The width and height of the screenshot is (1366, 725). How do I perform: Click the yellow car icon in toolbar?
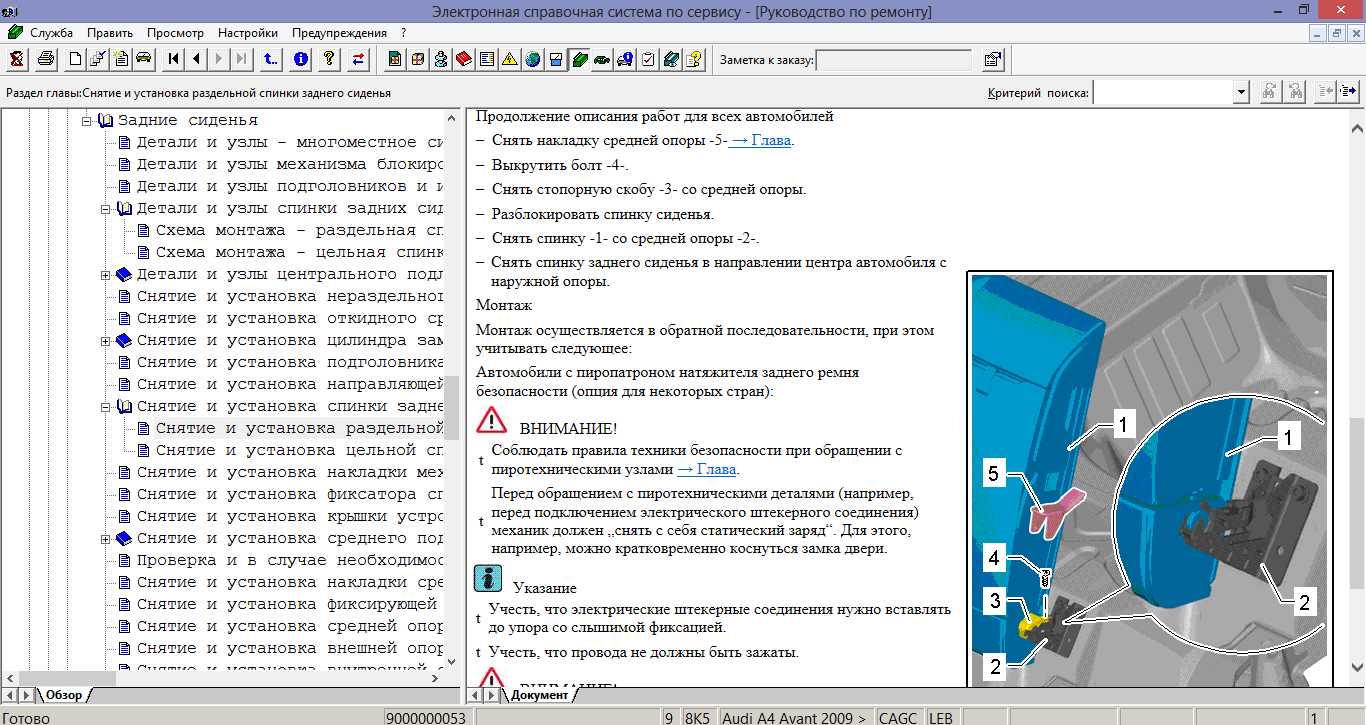pyautogui.click(x=143, y=59)
